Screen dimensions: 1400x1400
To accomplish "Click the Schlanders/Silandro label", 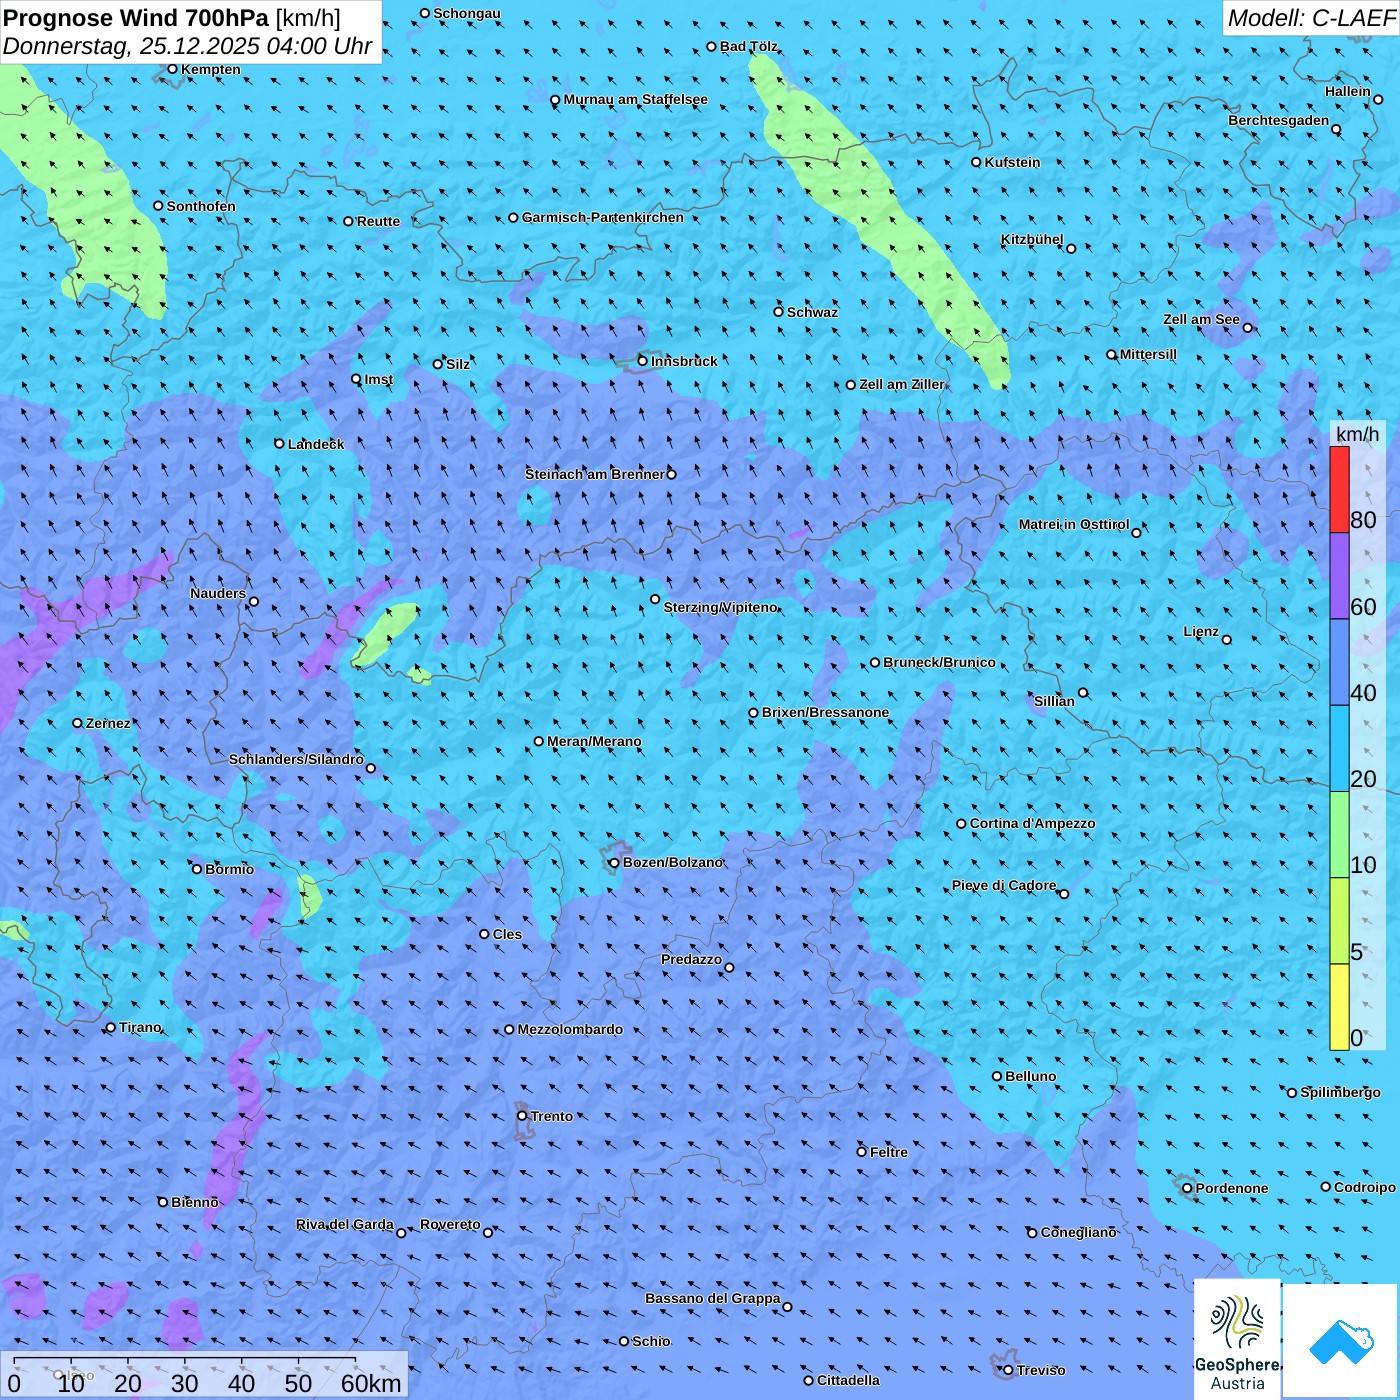I will 296,759.
